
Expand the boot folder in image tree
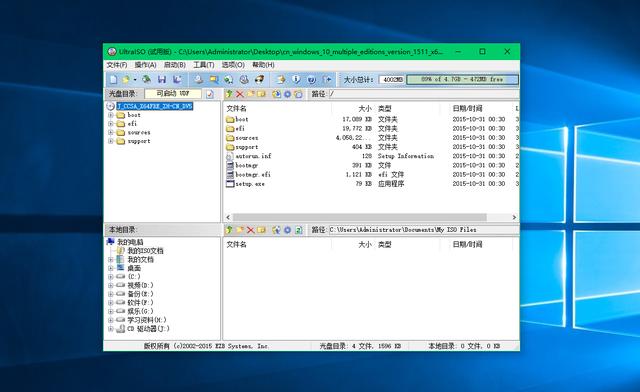pyautogui.click(x=111, y=115)
